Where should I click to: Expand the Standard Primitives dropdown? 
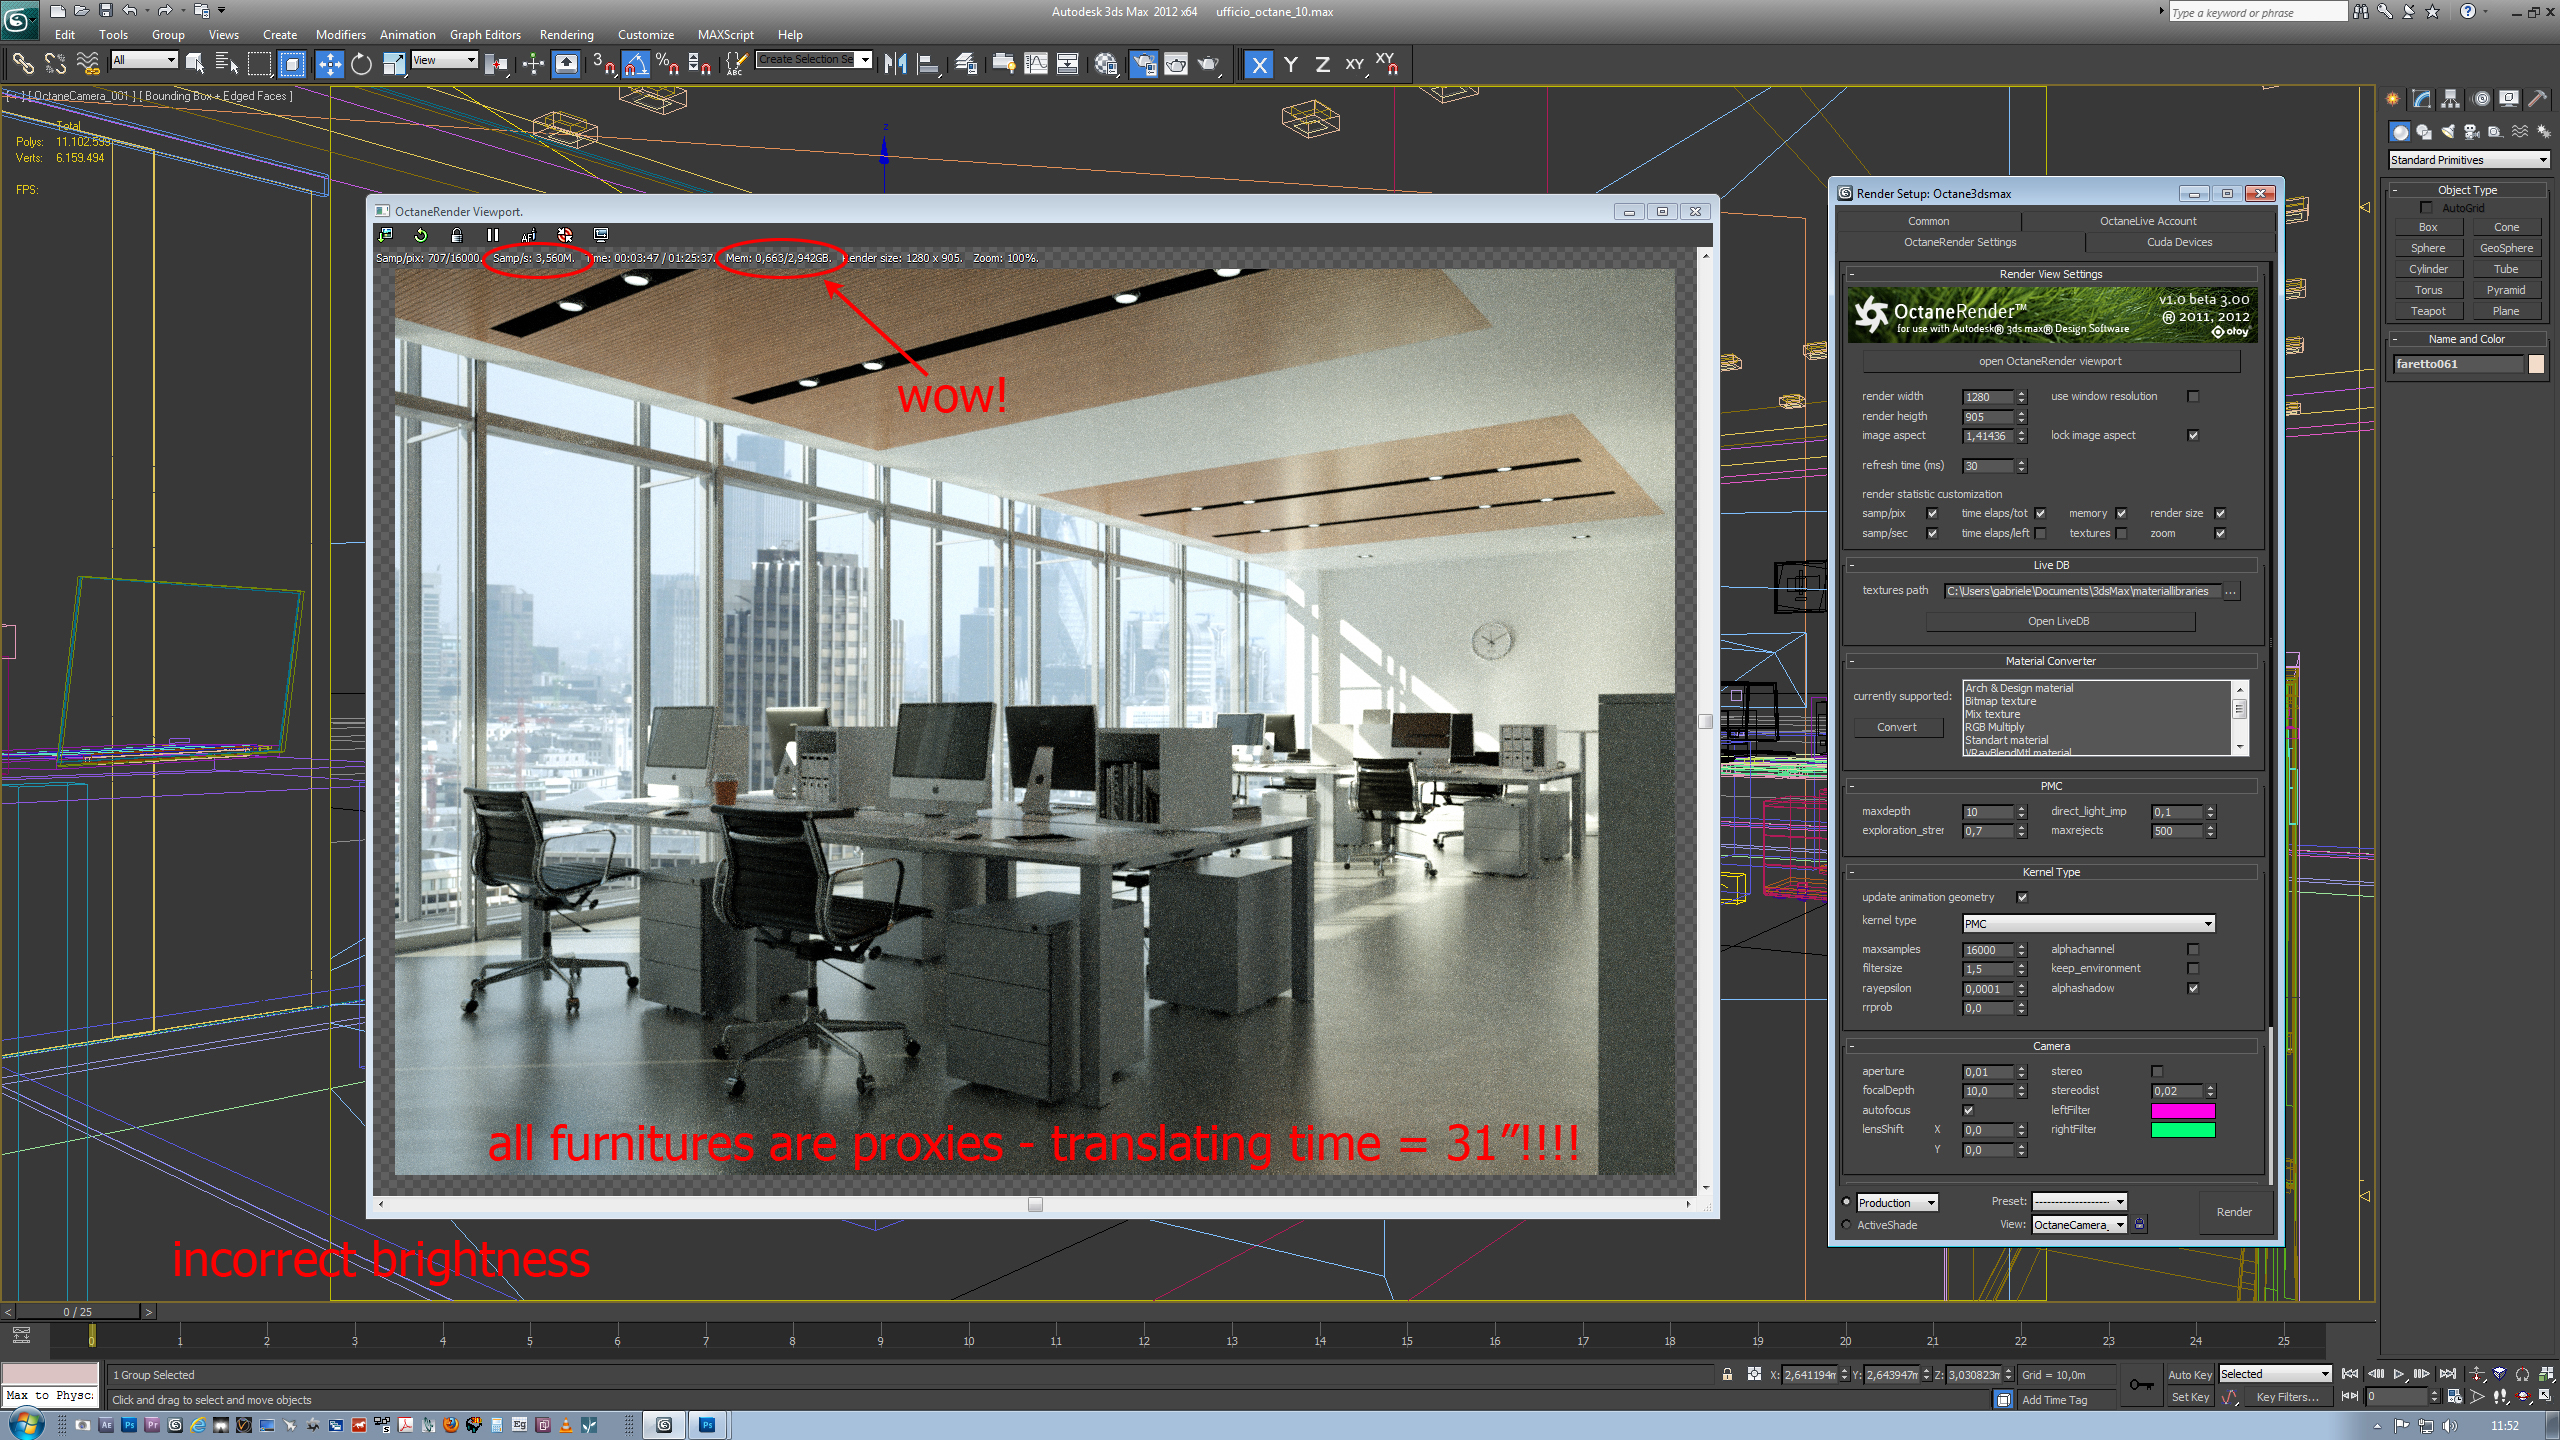(x=2468, y=160)
